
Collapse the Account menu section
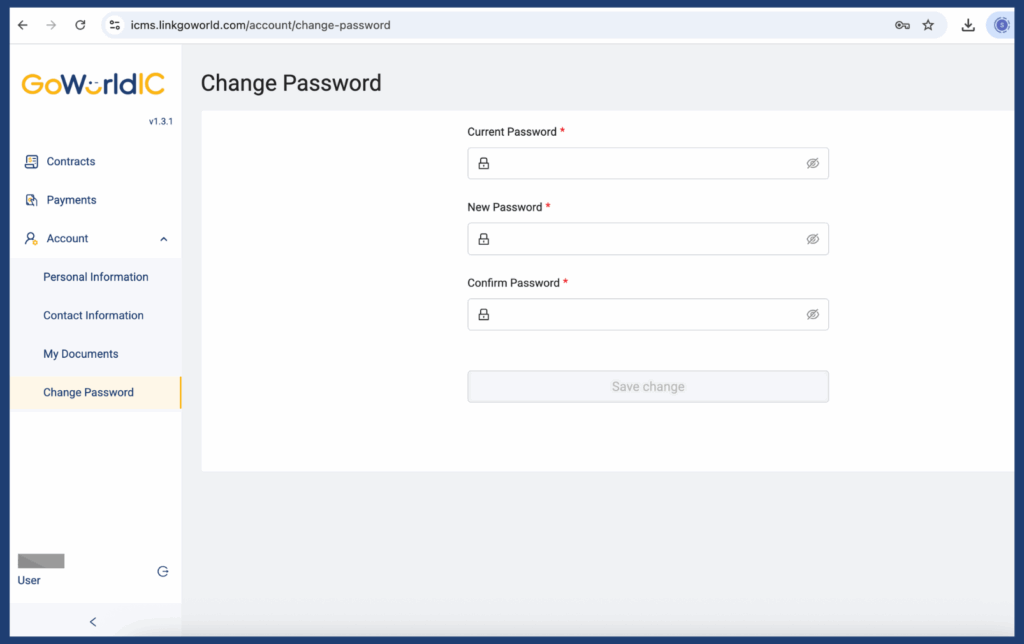pos(164,239)
